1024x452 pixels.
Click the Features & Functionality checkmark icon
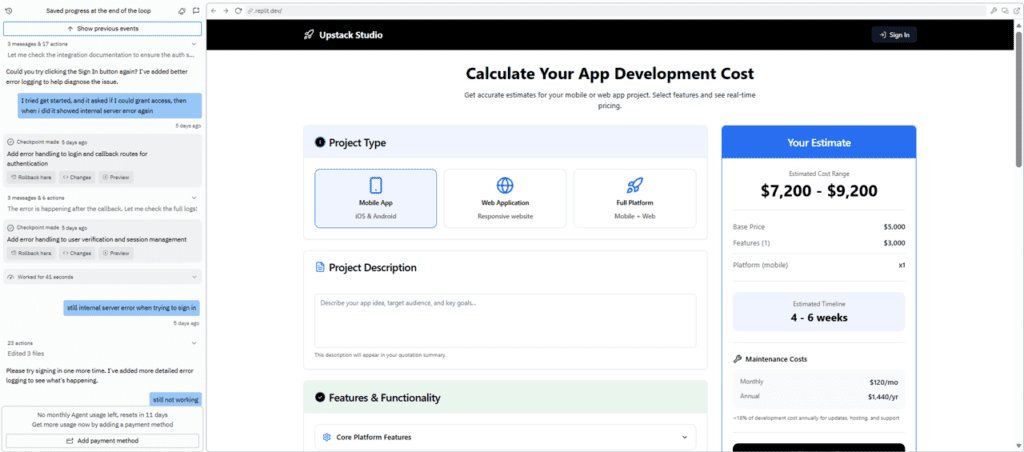(320, 397)
